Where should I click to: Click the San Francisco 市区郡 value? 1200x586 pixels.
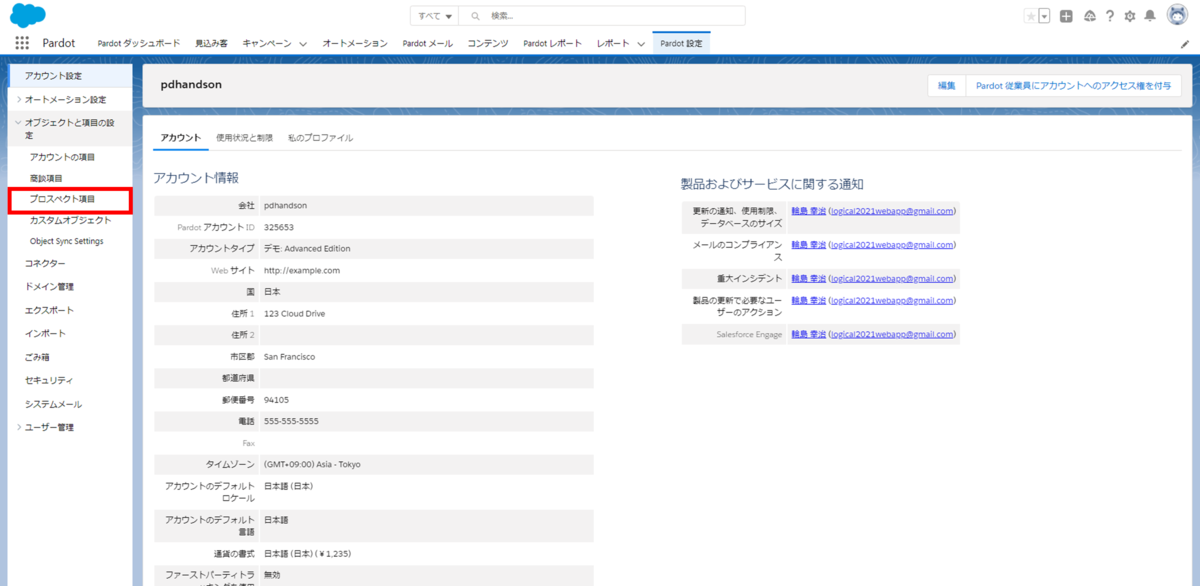click(x=290, y=356)
